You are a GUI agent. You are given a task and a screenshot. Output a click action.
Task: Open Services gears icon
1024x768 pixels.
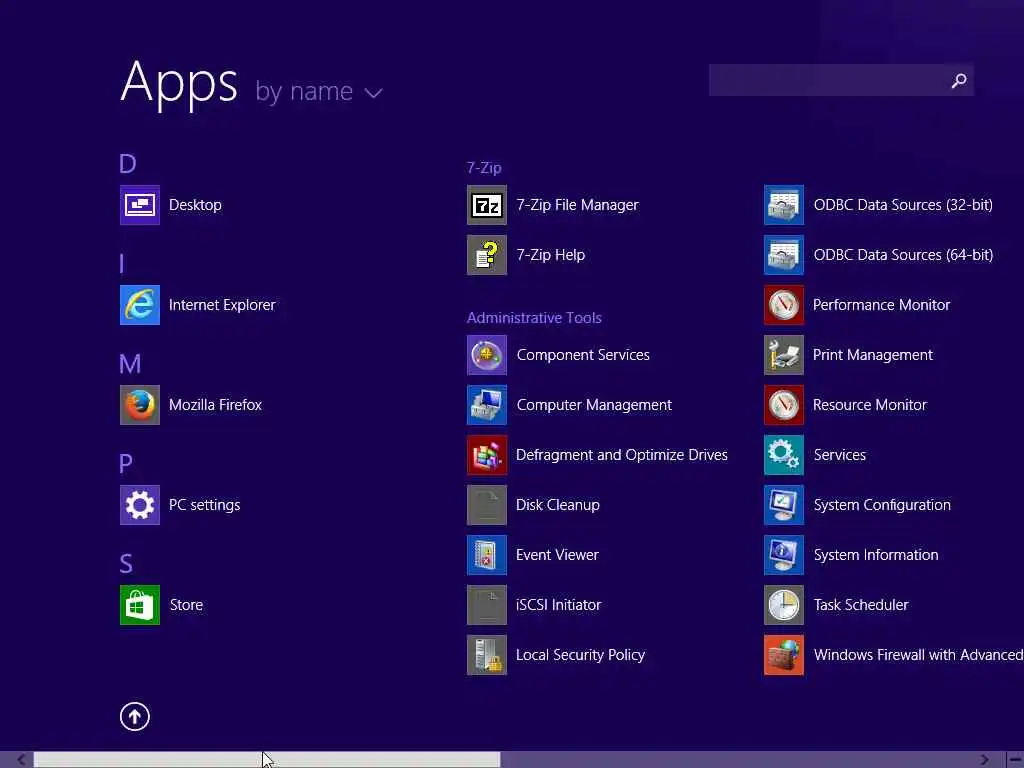(784, 455)
